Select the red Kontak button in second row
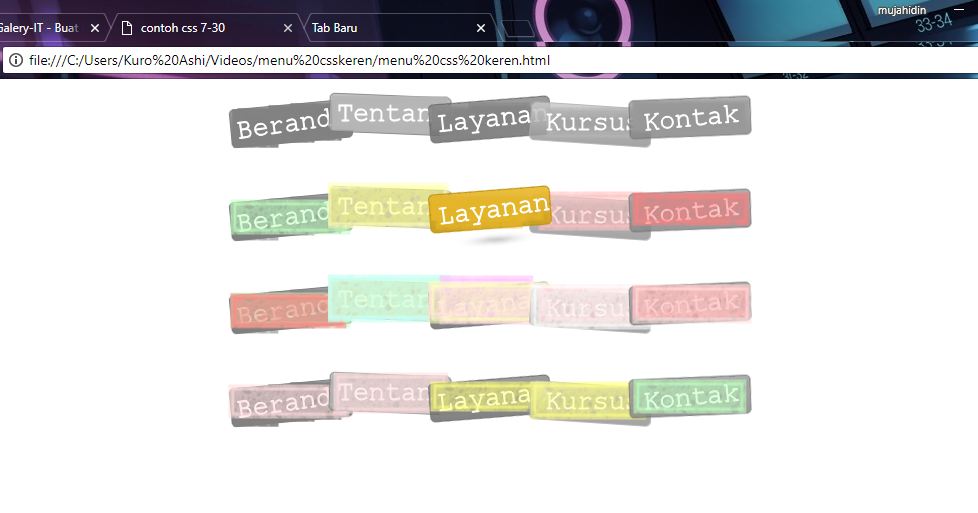The height and width of the screenshot is (513, 978). [x=690, y=211]
